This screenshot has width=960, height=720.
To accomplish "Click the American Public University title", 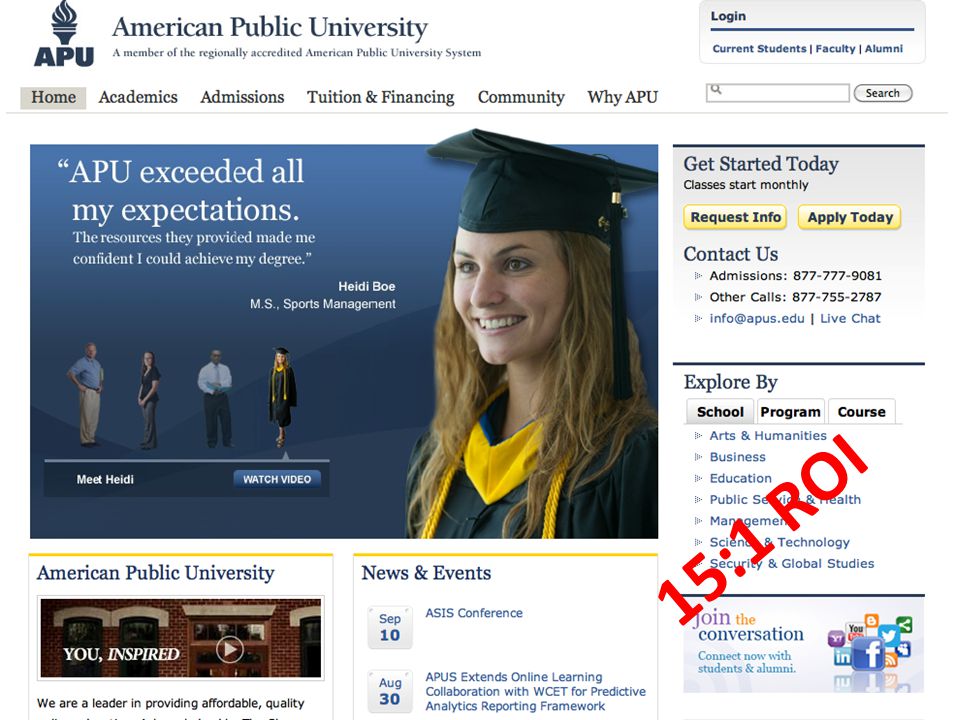I will coord(270,28).
